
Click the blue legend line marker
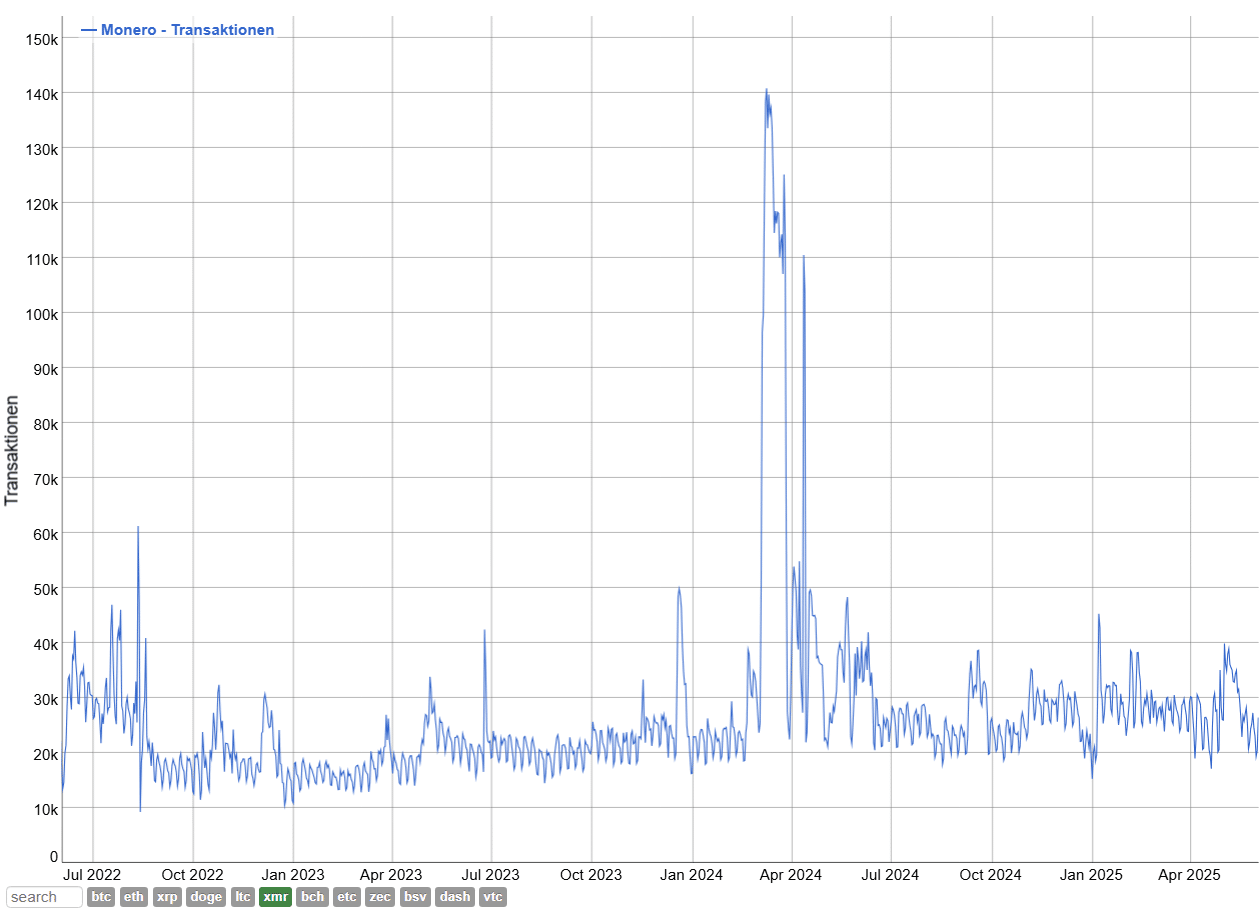(x=88, y=30)
